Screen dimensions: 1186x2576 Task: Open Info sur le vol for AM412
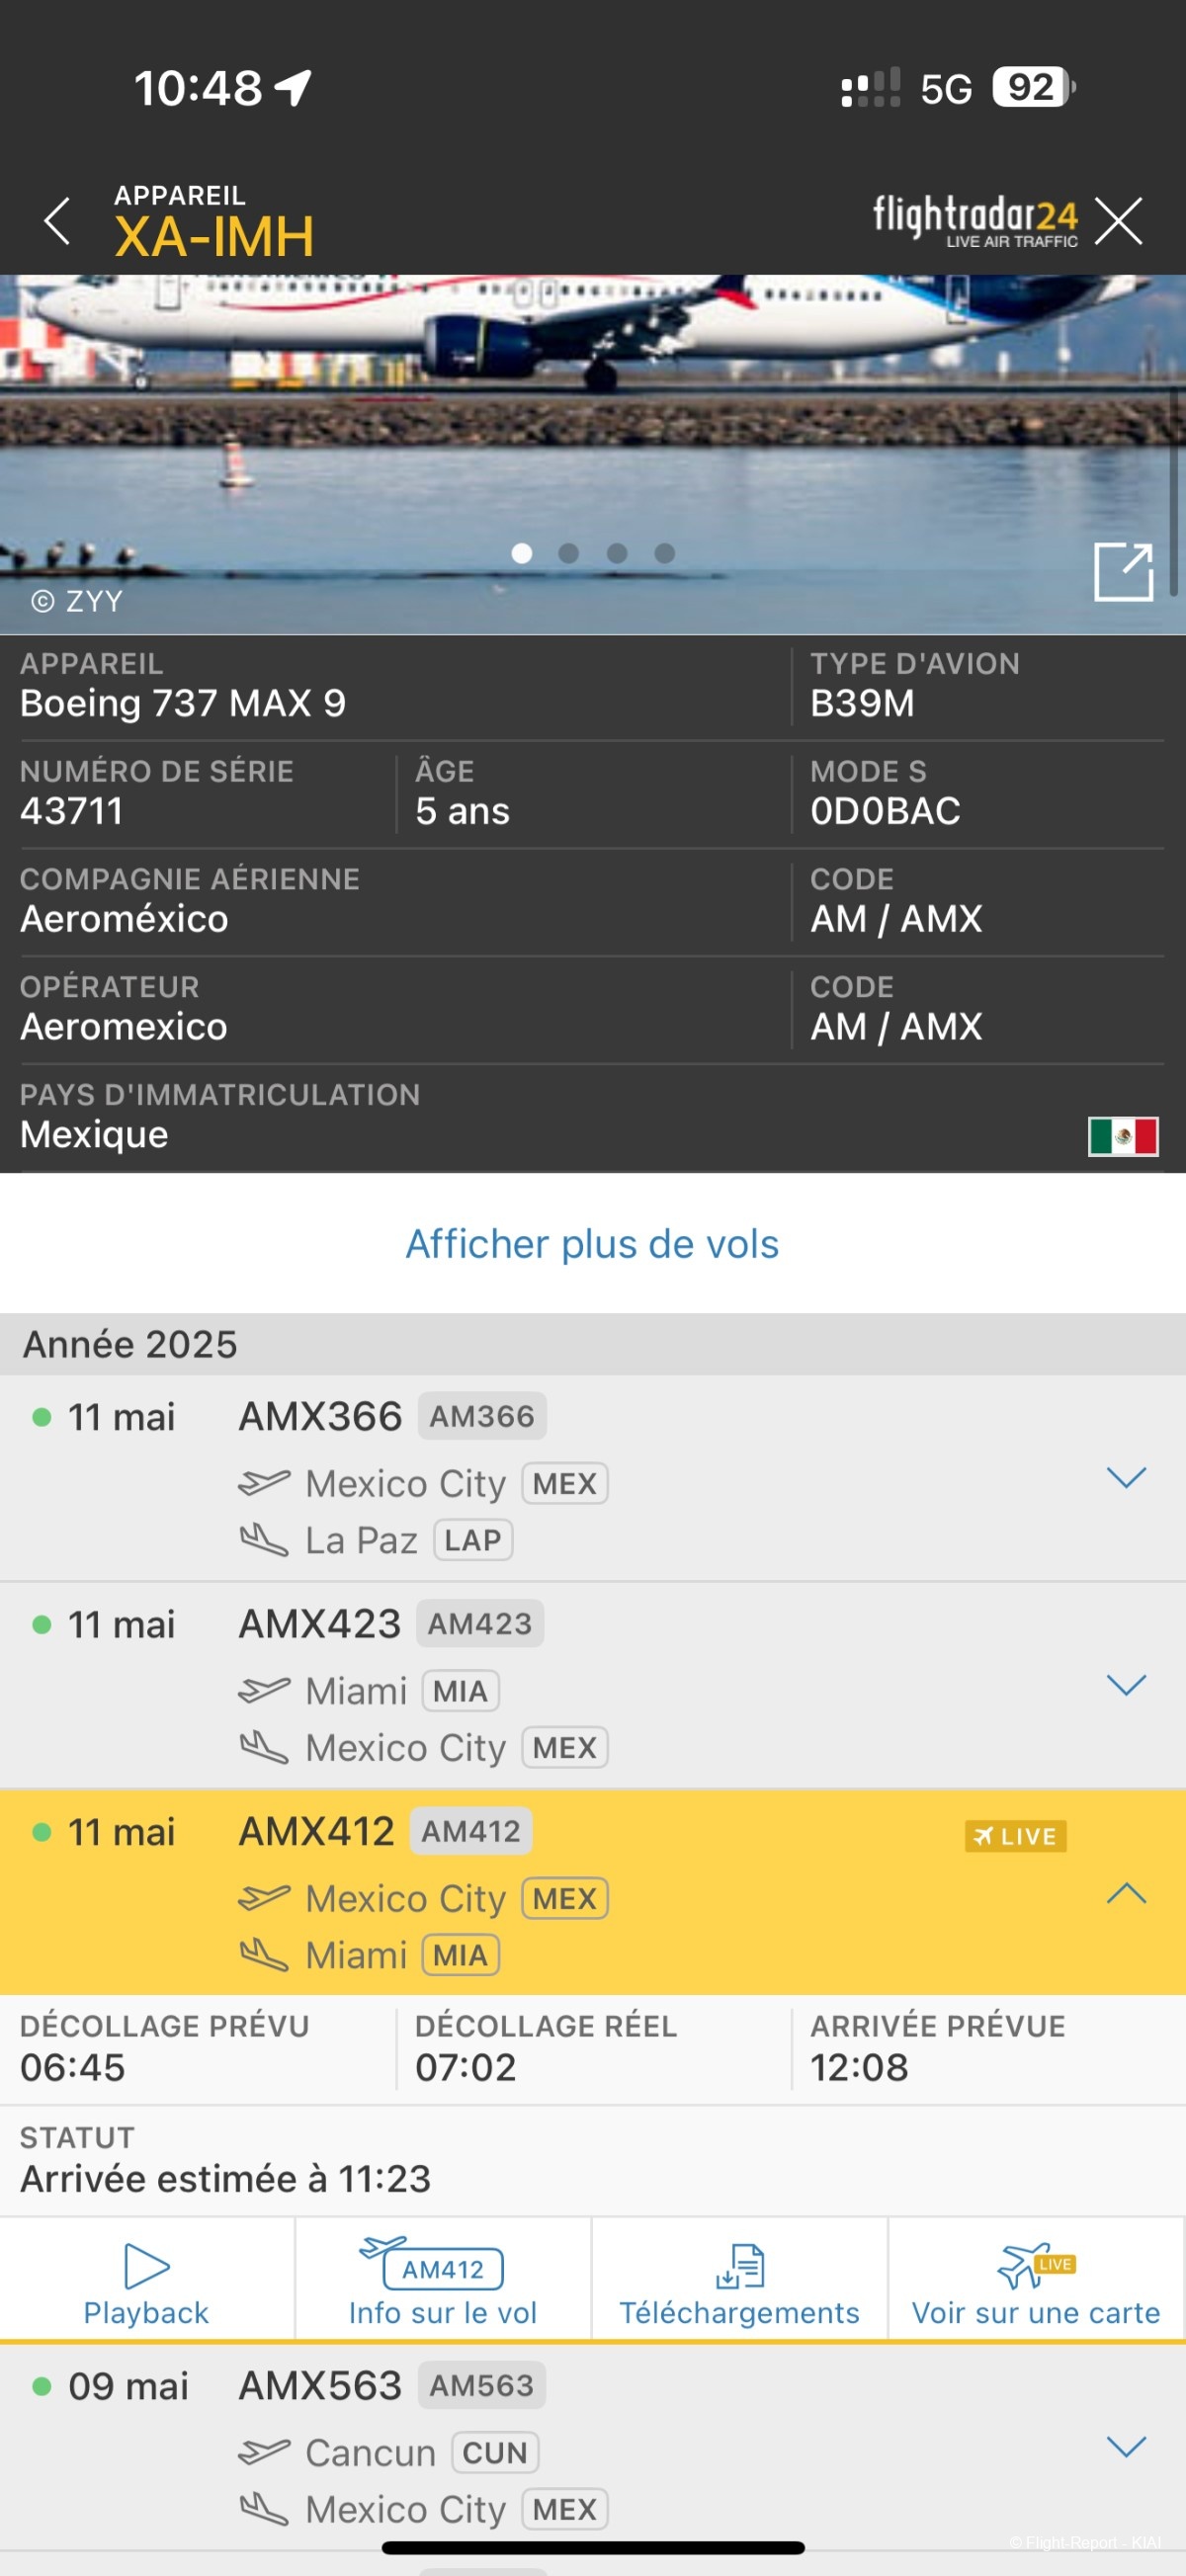(443, 2280)
